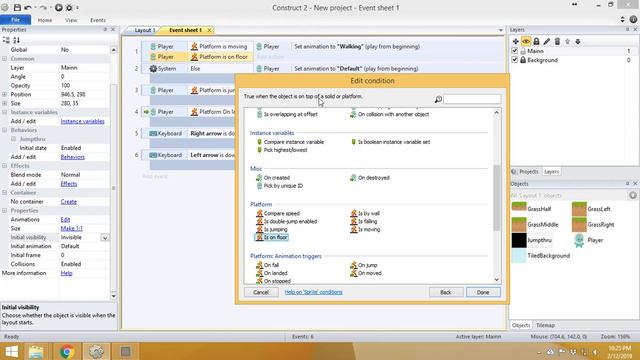Sort properties alphabetically with A-Z icon
Screen dimensions: 640x360
[16, 40]
